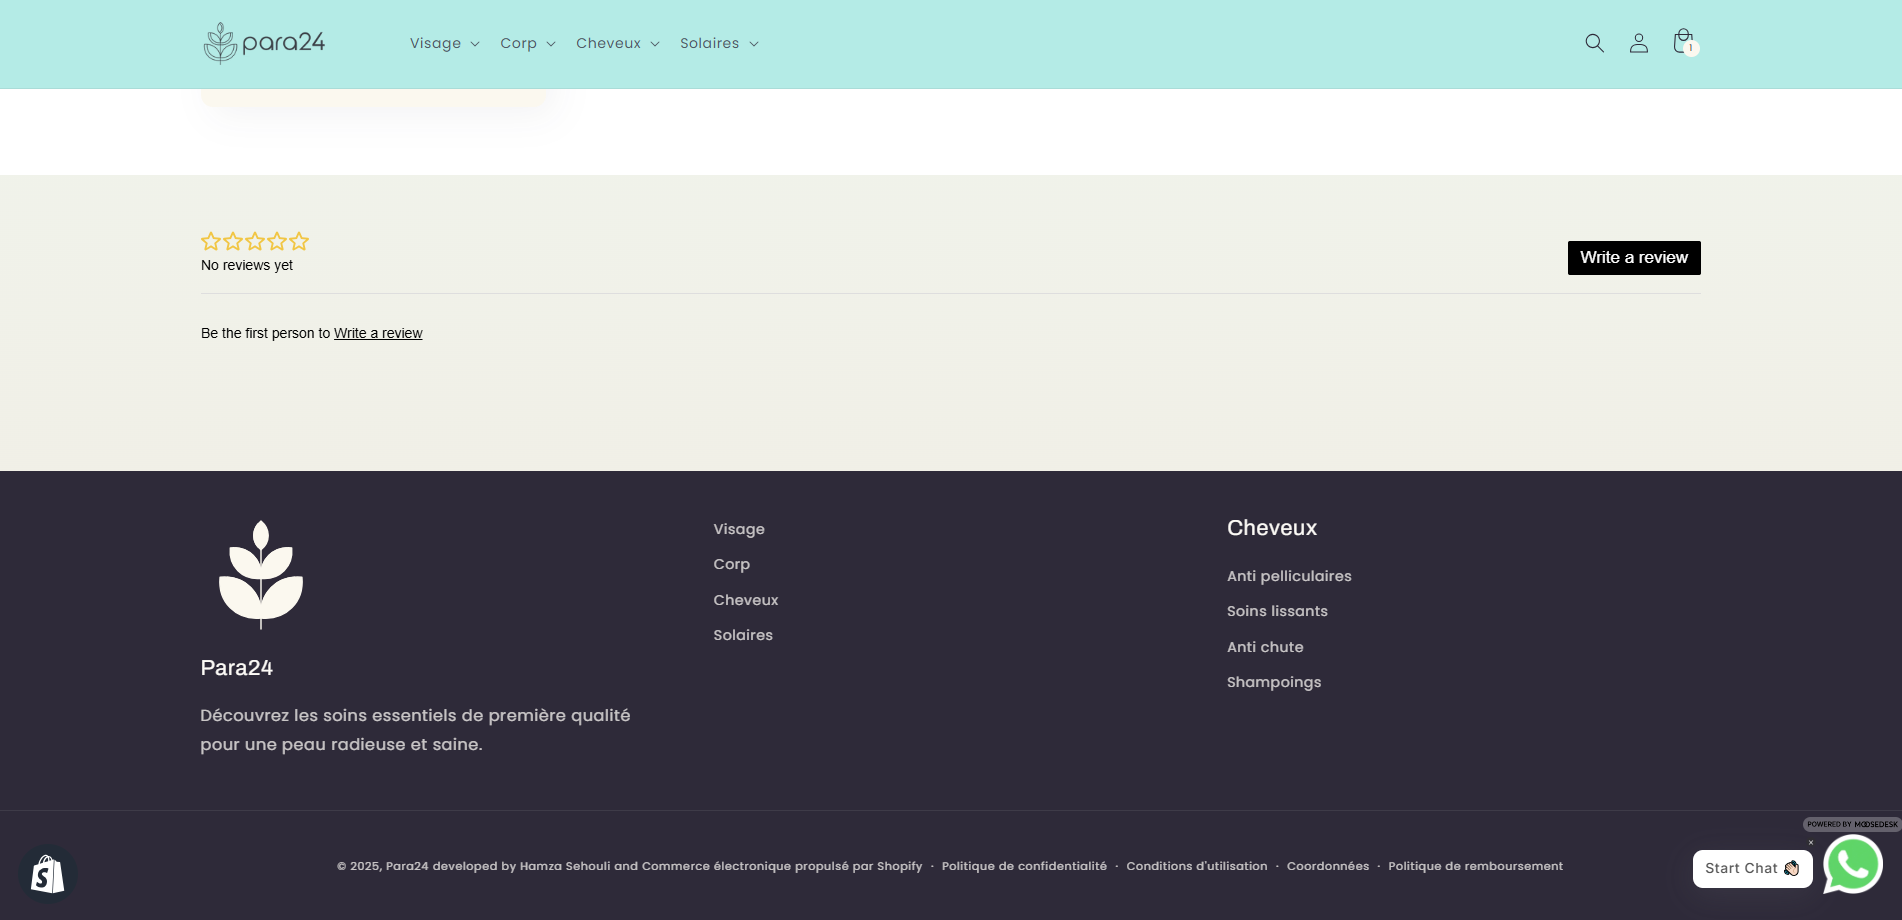The image size is (1902, 920).
Task: Expand the Cheveux dropdown in header
Action: pos(617,43)
